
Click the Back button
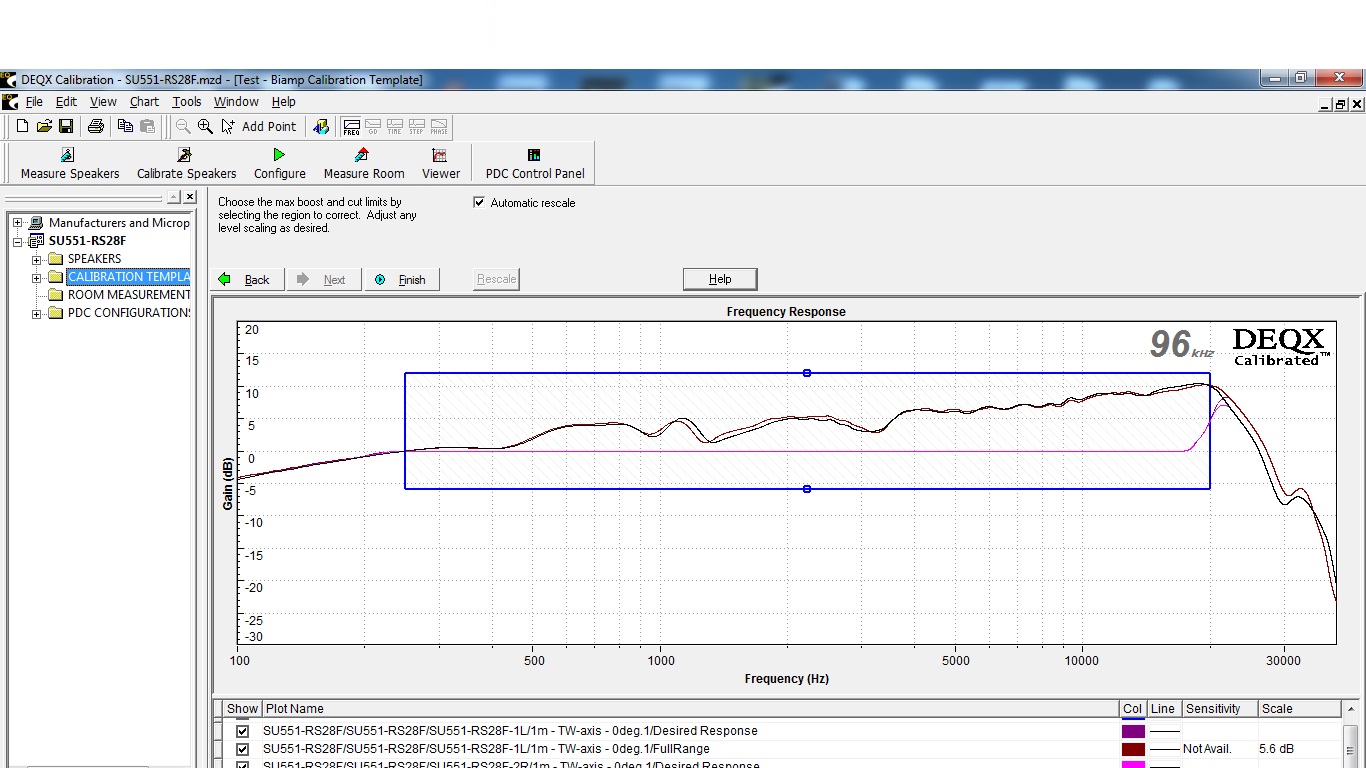click(x=247, y=280)
